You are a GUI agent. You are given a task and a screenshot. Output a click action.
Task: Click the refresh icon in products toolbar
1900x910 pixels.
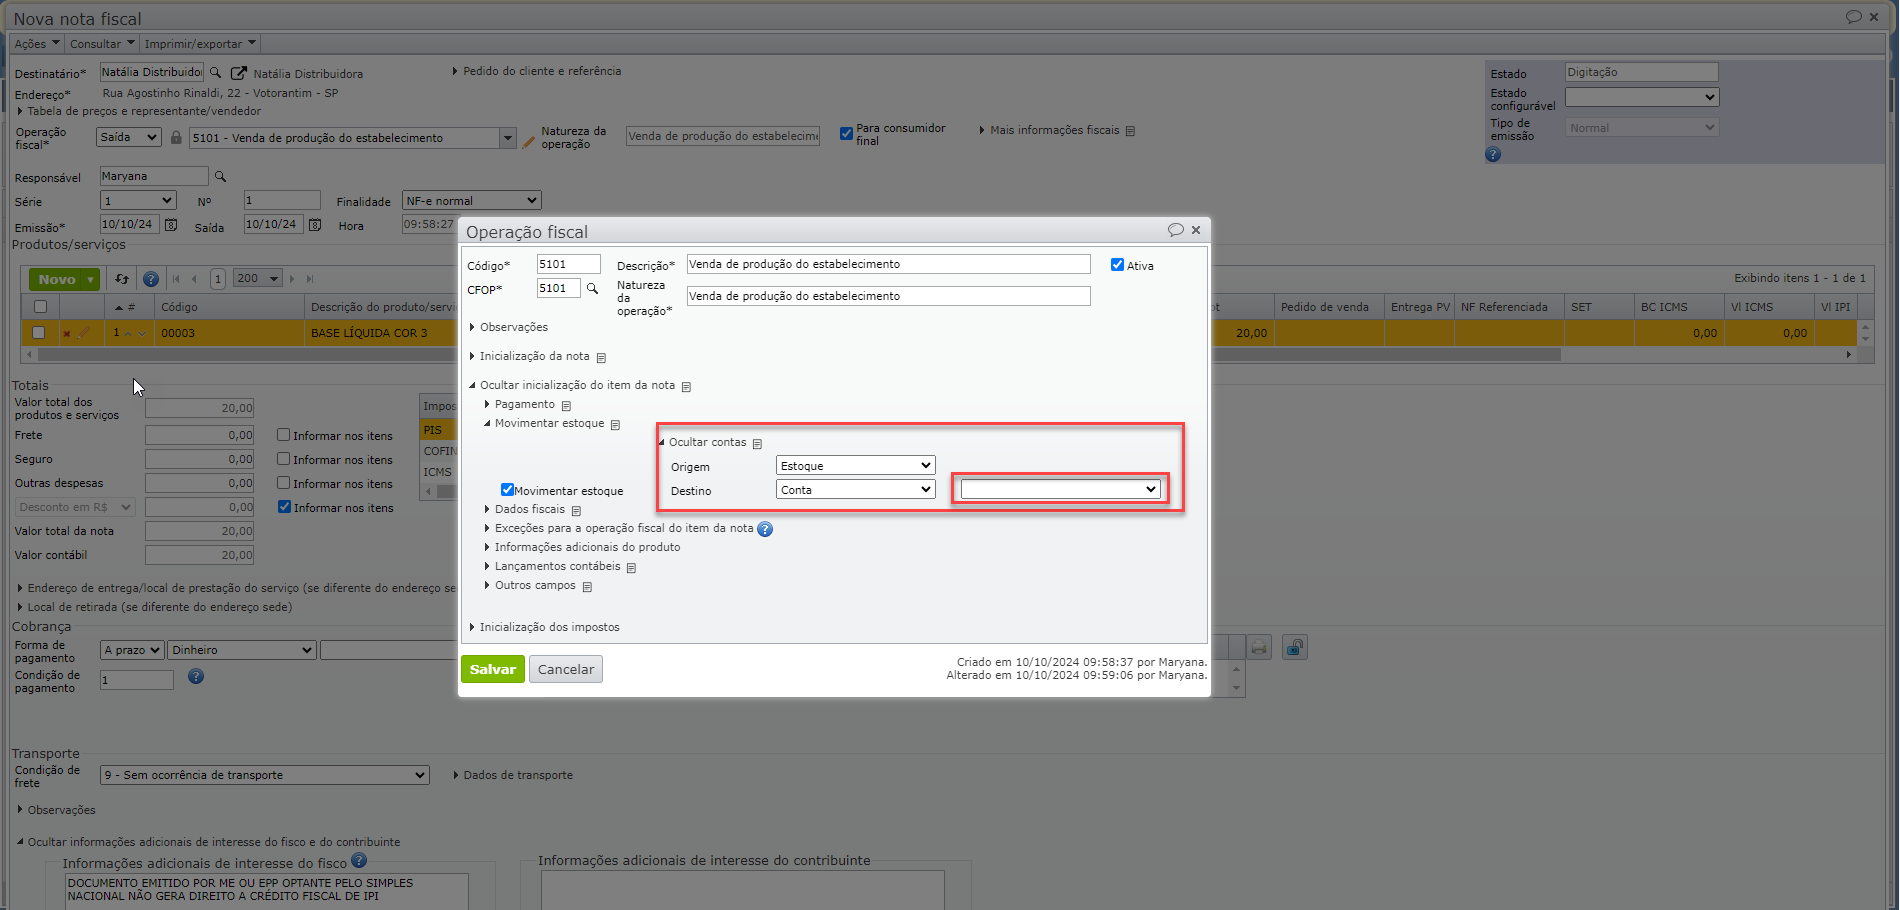(122, 279)
